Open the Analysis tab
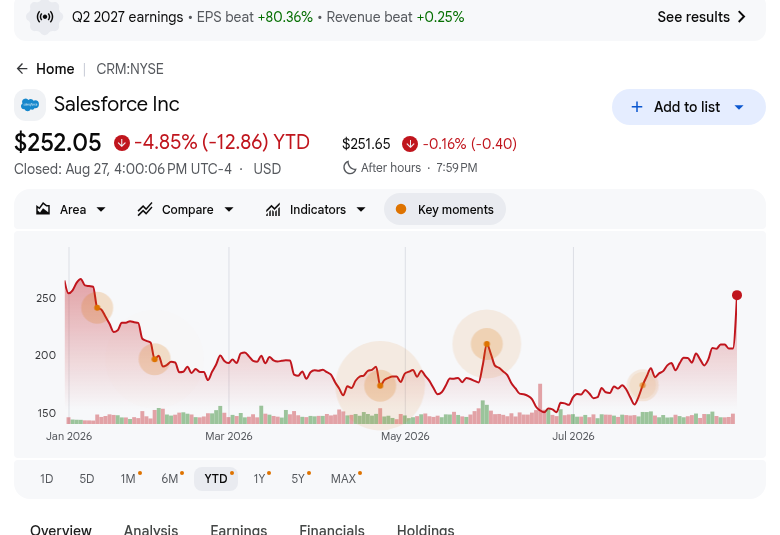The height and width of the screenshot is (535, 780). coord(151,529)
